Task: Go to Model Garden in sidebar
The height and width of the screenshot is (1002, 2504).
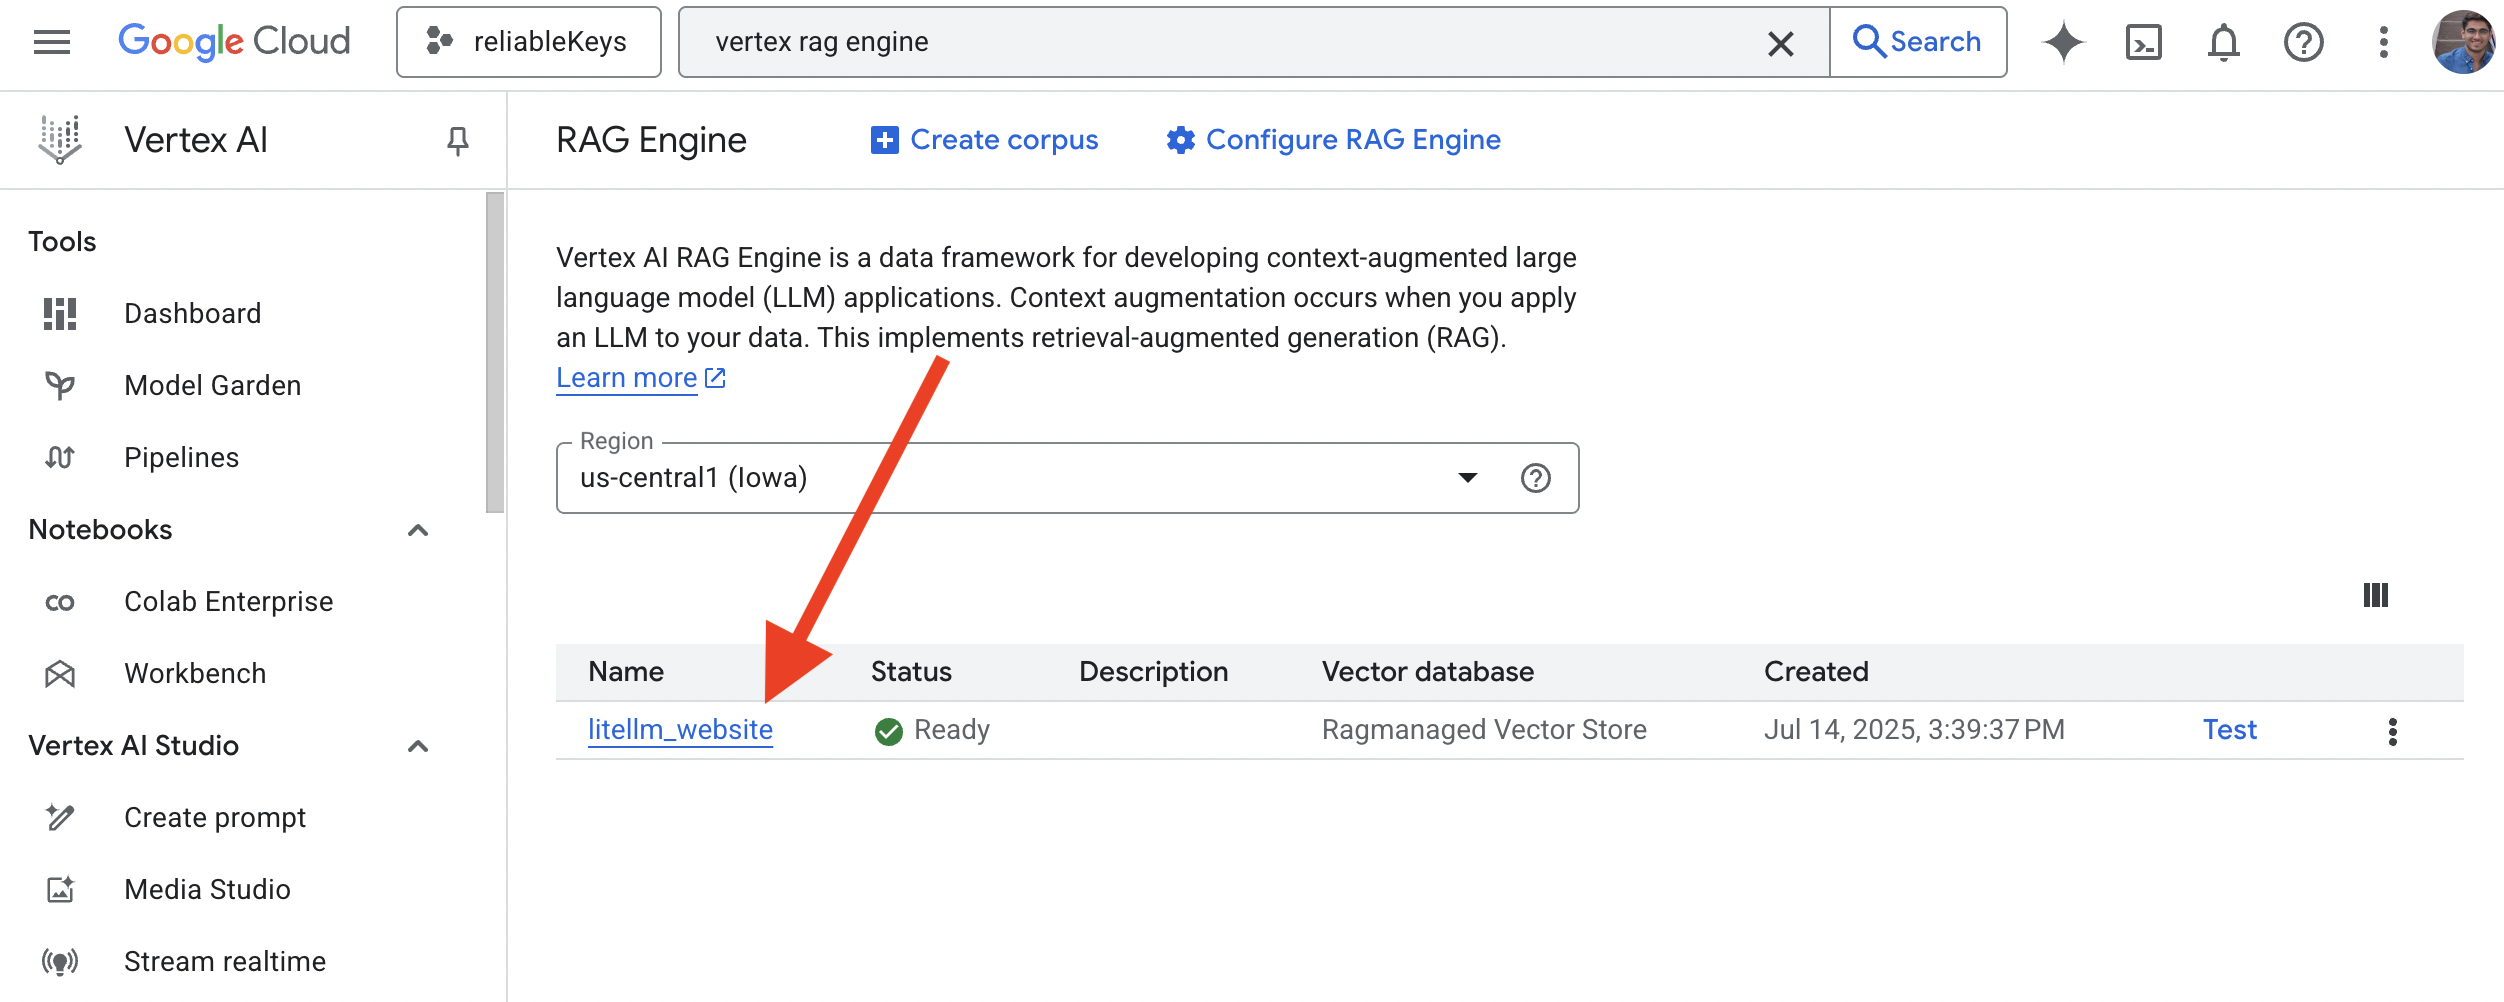Action: click(x=212, y=386)
